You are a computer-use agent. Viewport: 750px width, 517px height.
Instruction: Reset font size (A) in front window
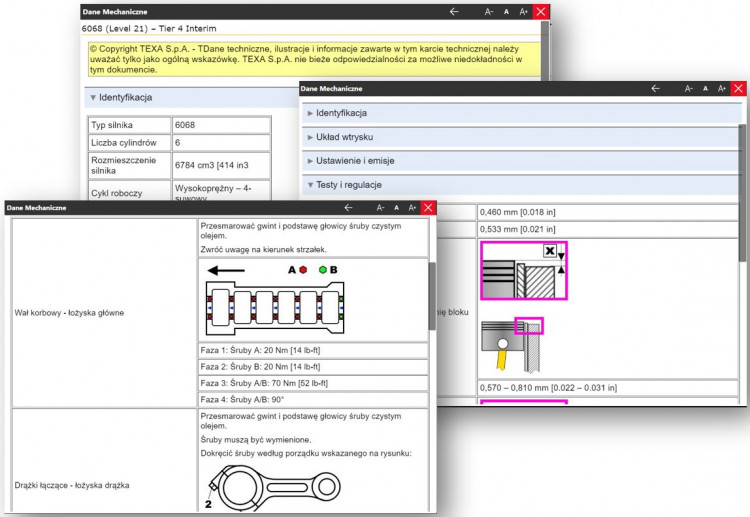(396, 208)
